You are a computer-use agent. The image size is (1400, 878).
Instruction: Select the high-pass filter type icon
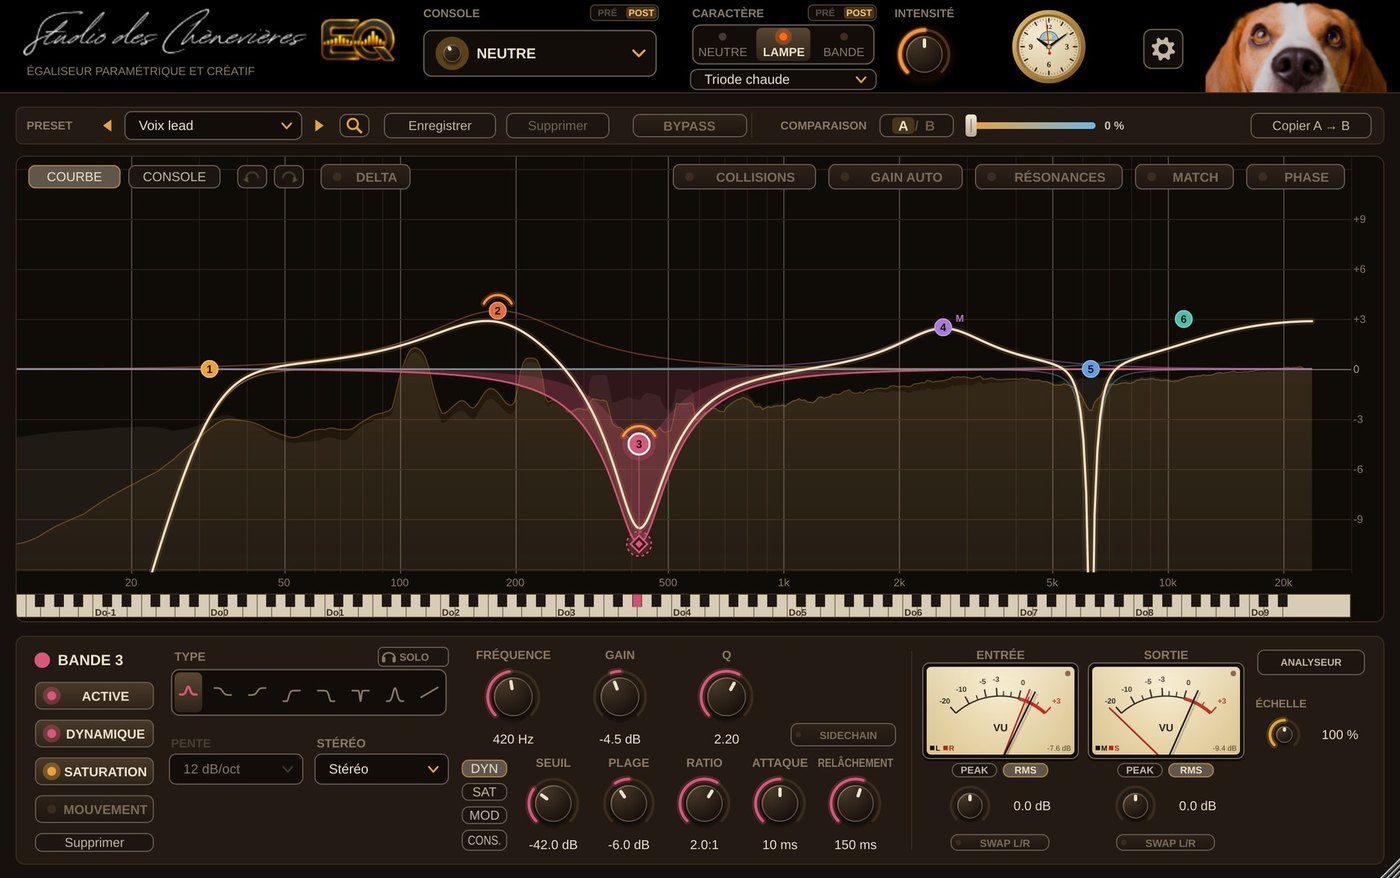291,693
